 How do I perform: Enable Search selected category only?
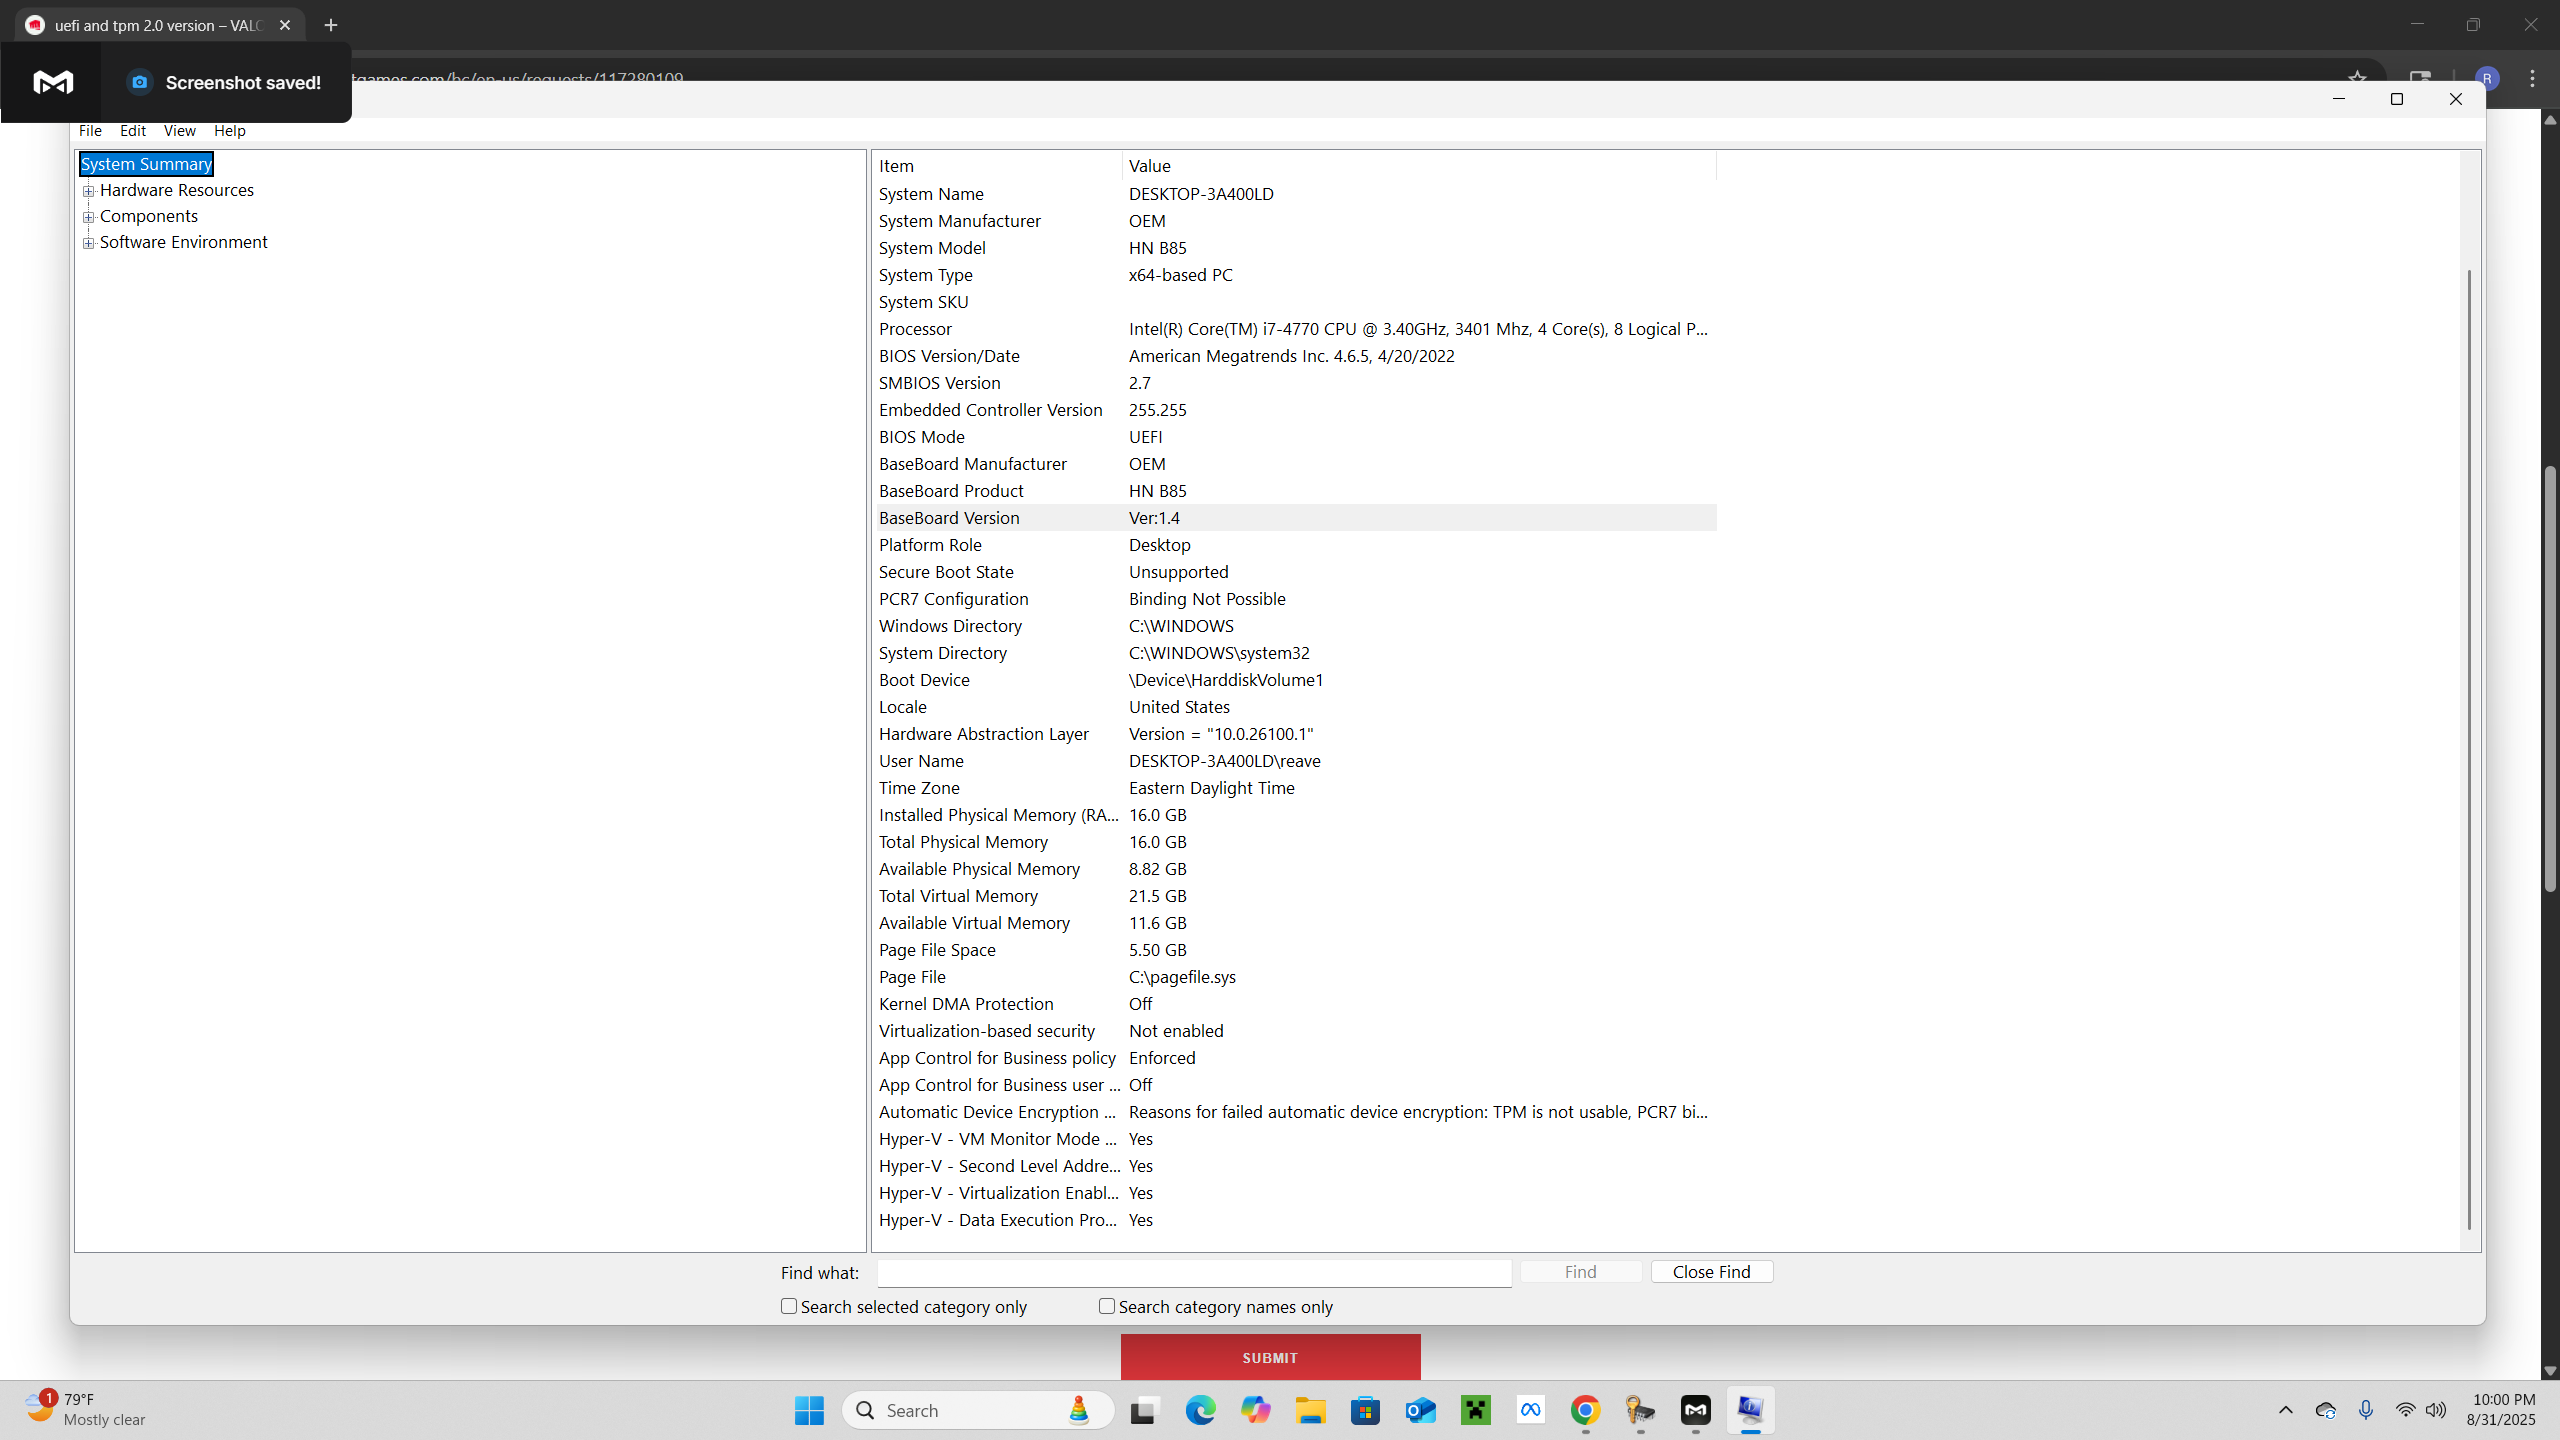point(789,1306)
